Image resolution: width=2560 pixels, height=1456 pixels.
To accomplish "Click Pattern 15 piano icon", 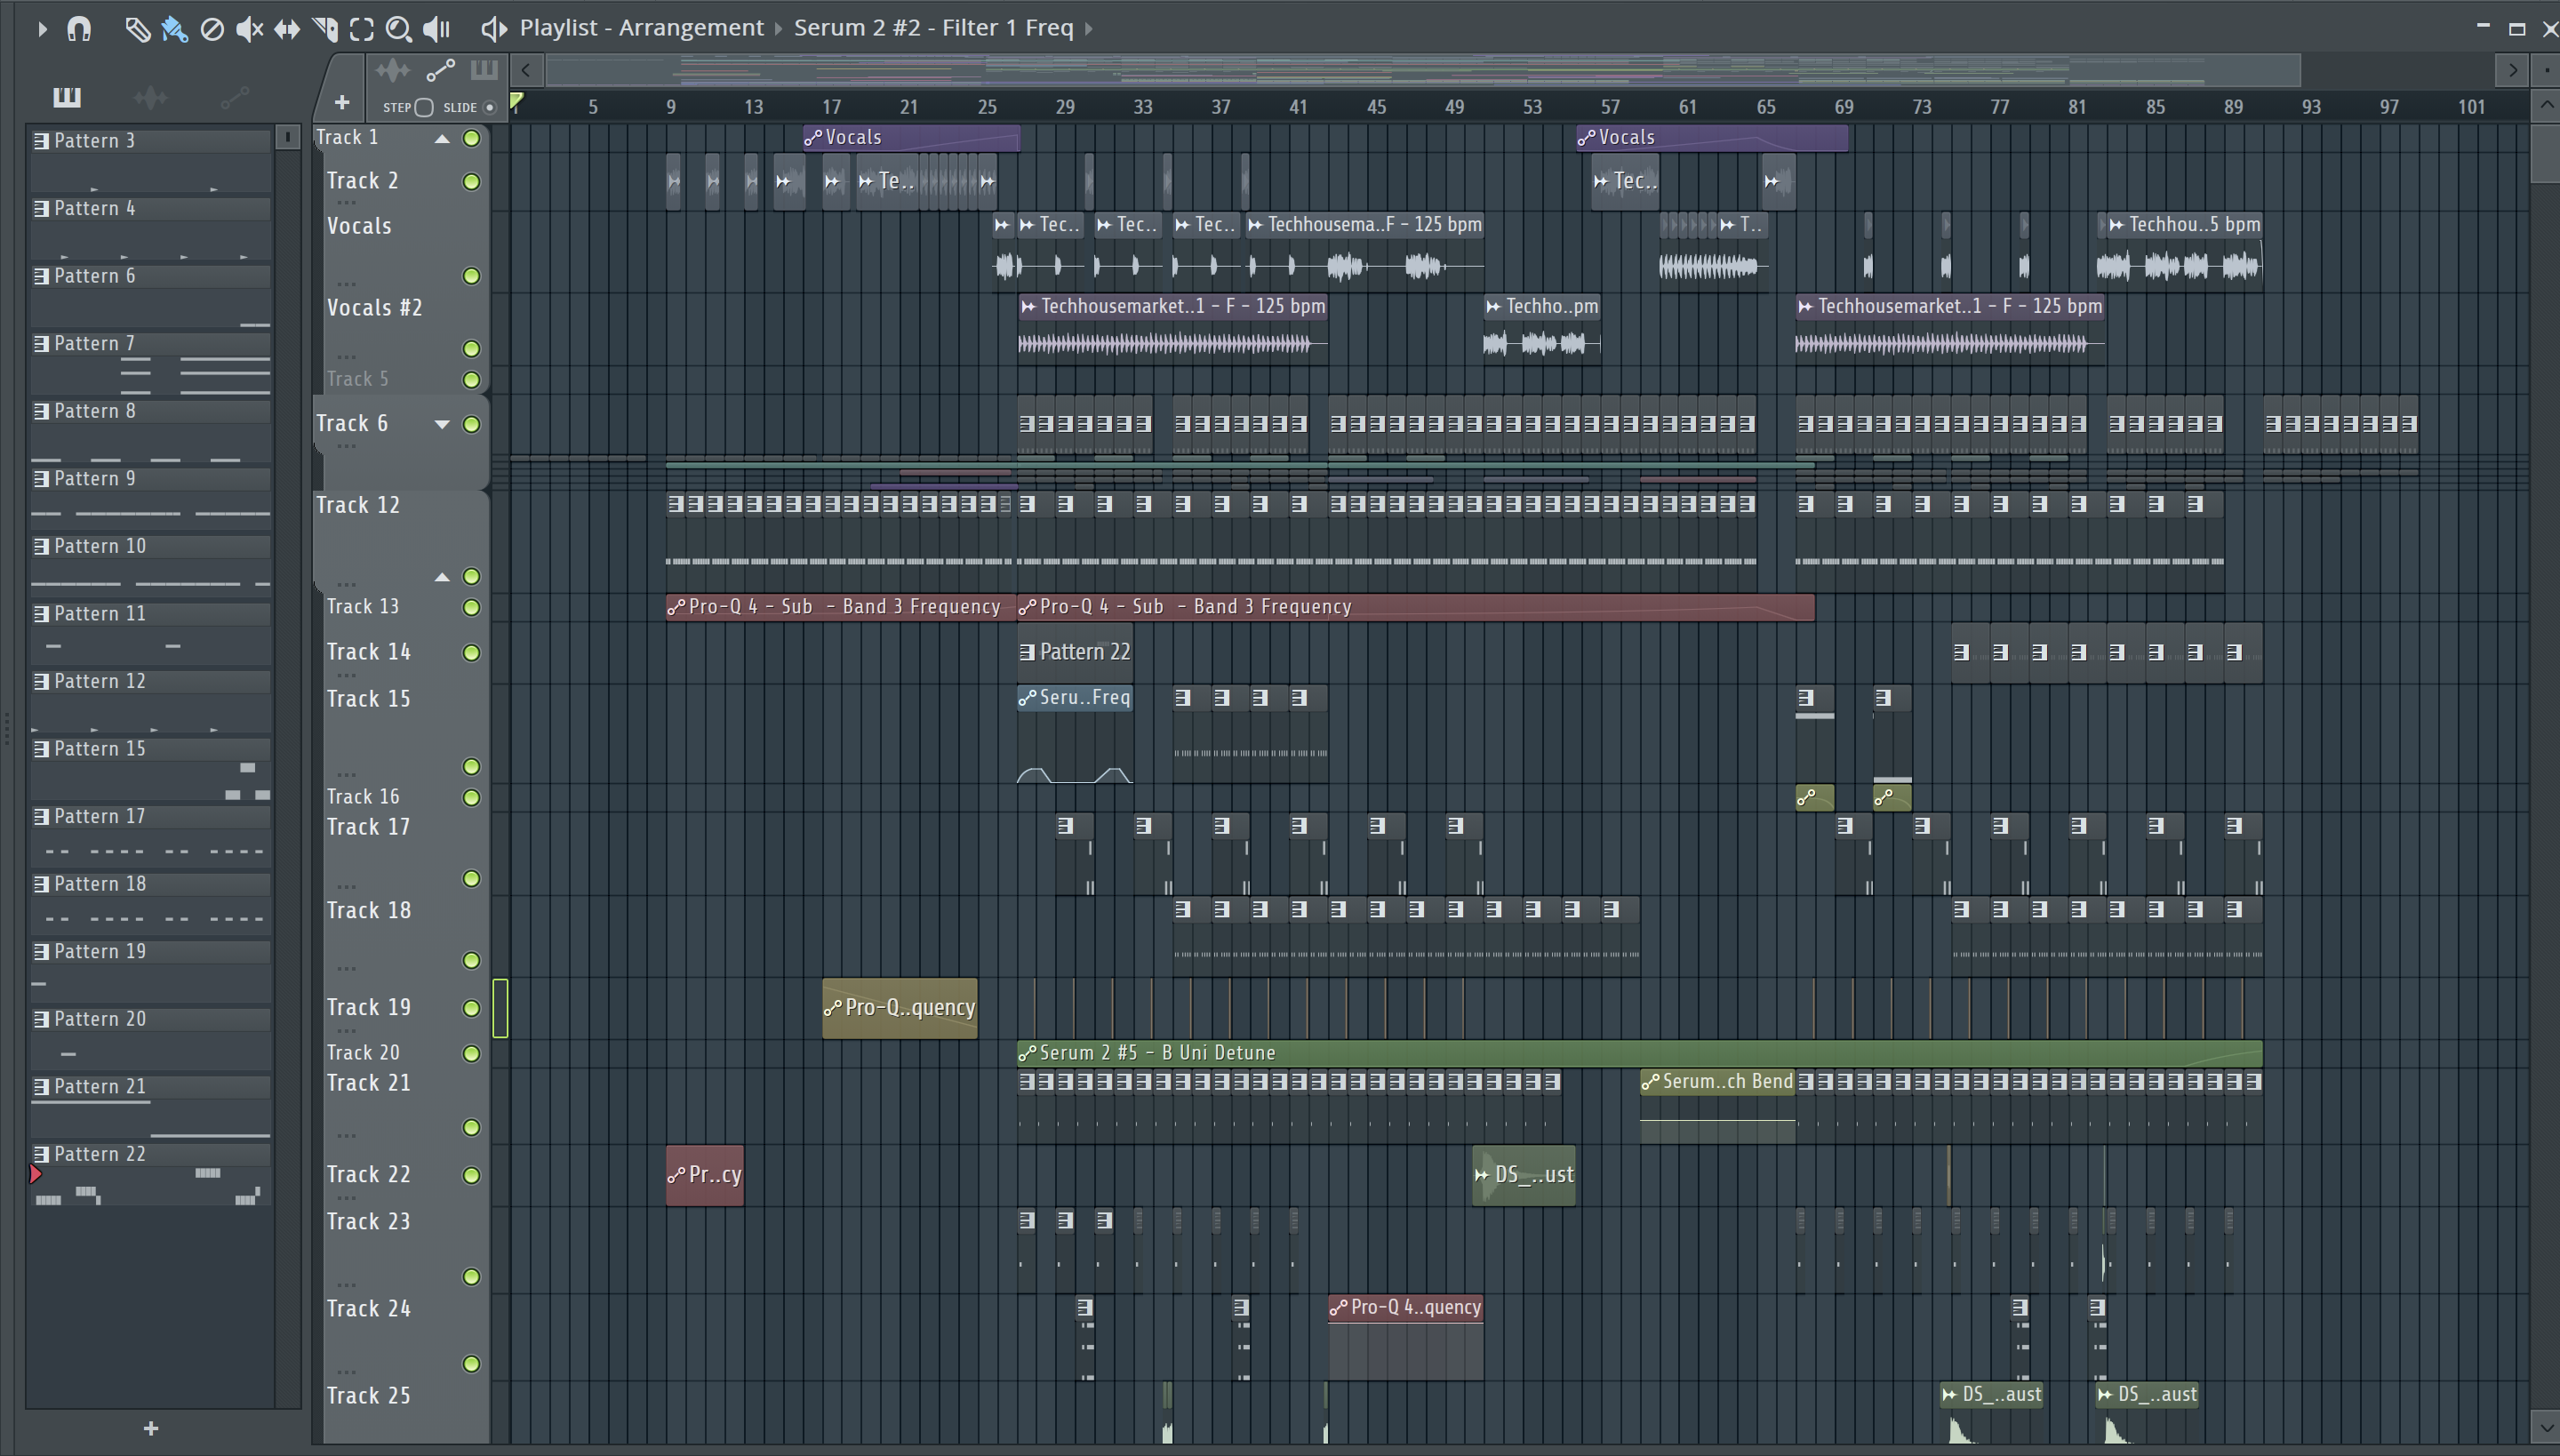I will 41,749.
